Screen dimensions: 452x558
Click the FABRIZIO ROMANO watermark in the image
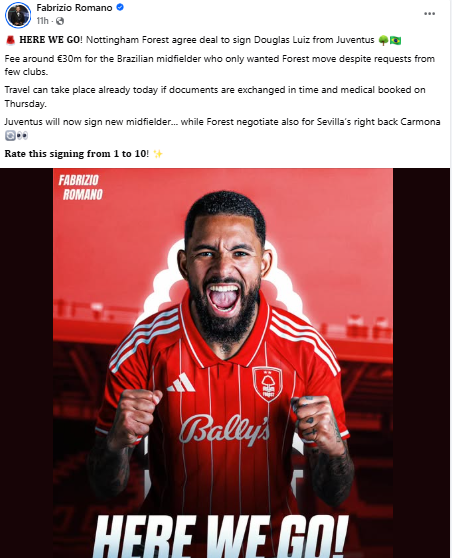(80, 188)
